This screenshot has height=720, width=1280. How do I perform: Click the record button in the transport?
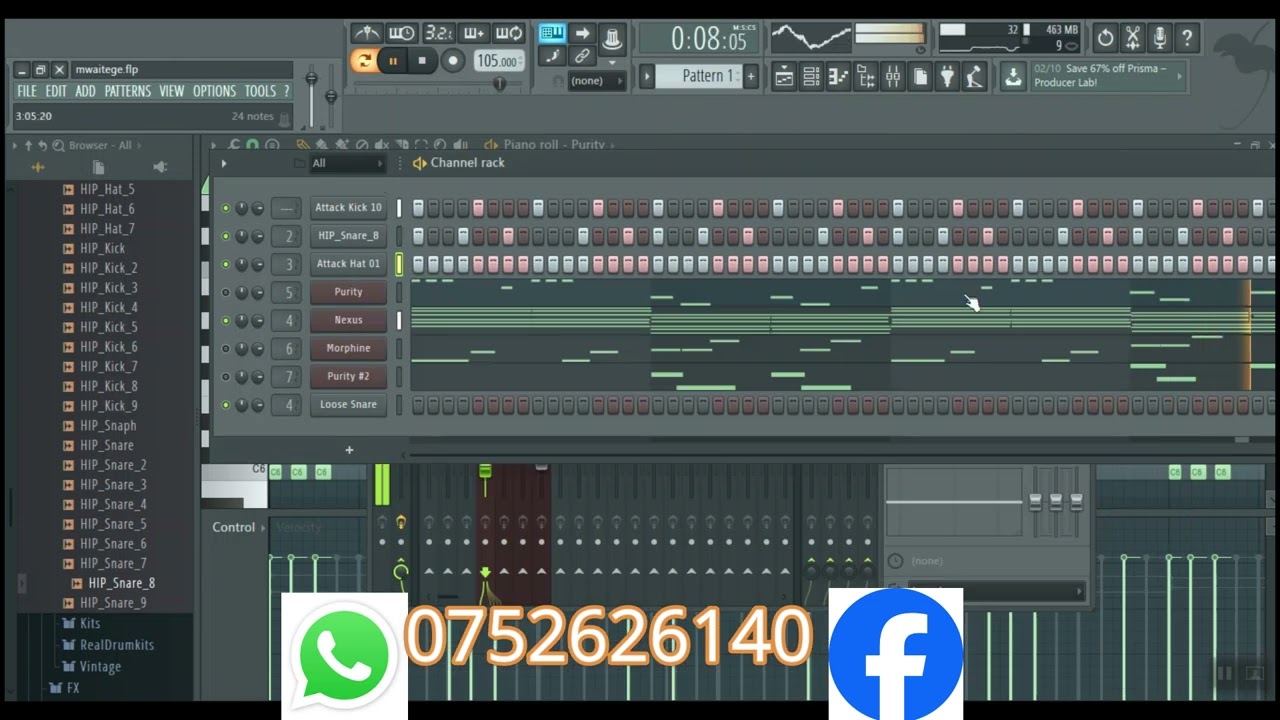click(453, 61)
